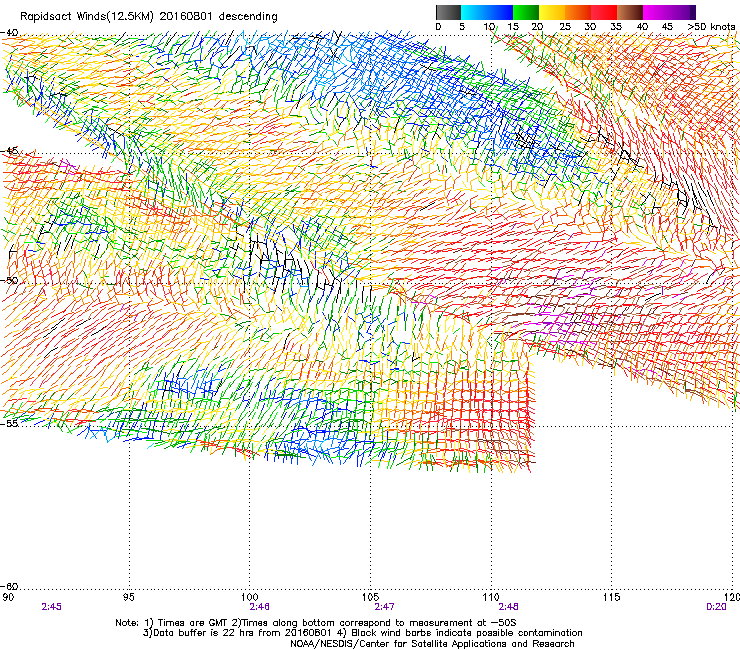740x650 pixels.
Task: Select the blue 10-15 knots legend swatch
Action: [500, 12]
